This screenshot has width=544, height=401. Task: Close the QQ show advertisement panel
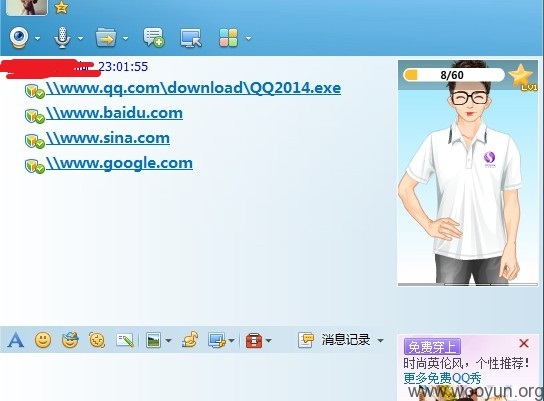coord(524,343)
